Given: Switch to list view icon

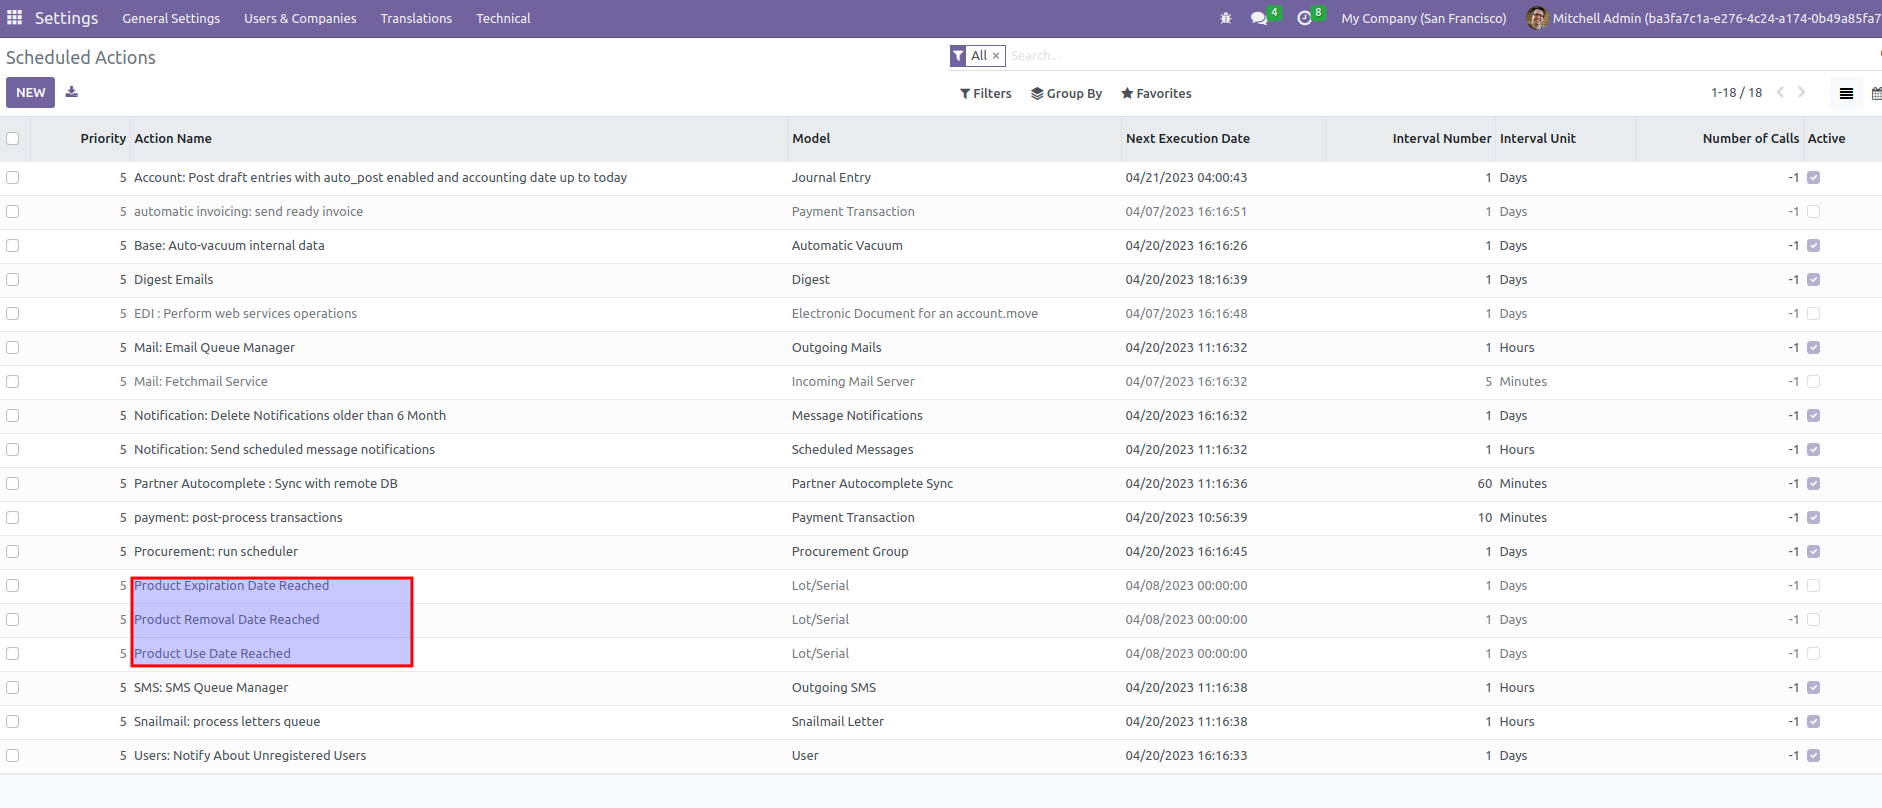Looking at the screenshot, I should (1846, 93).
